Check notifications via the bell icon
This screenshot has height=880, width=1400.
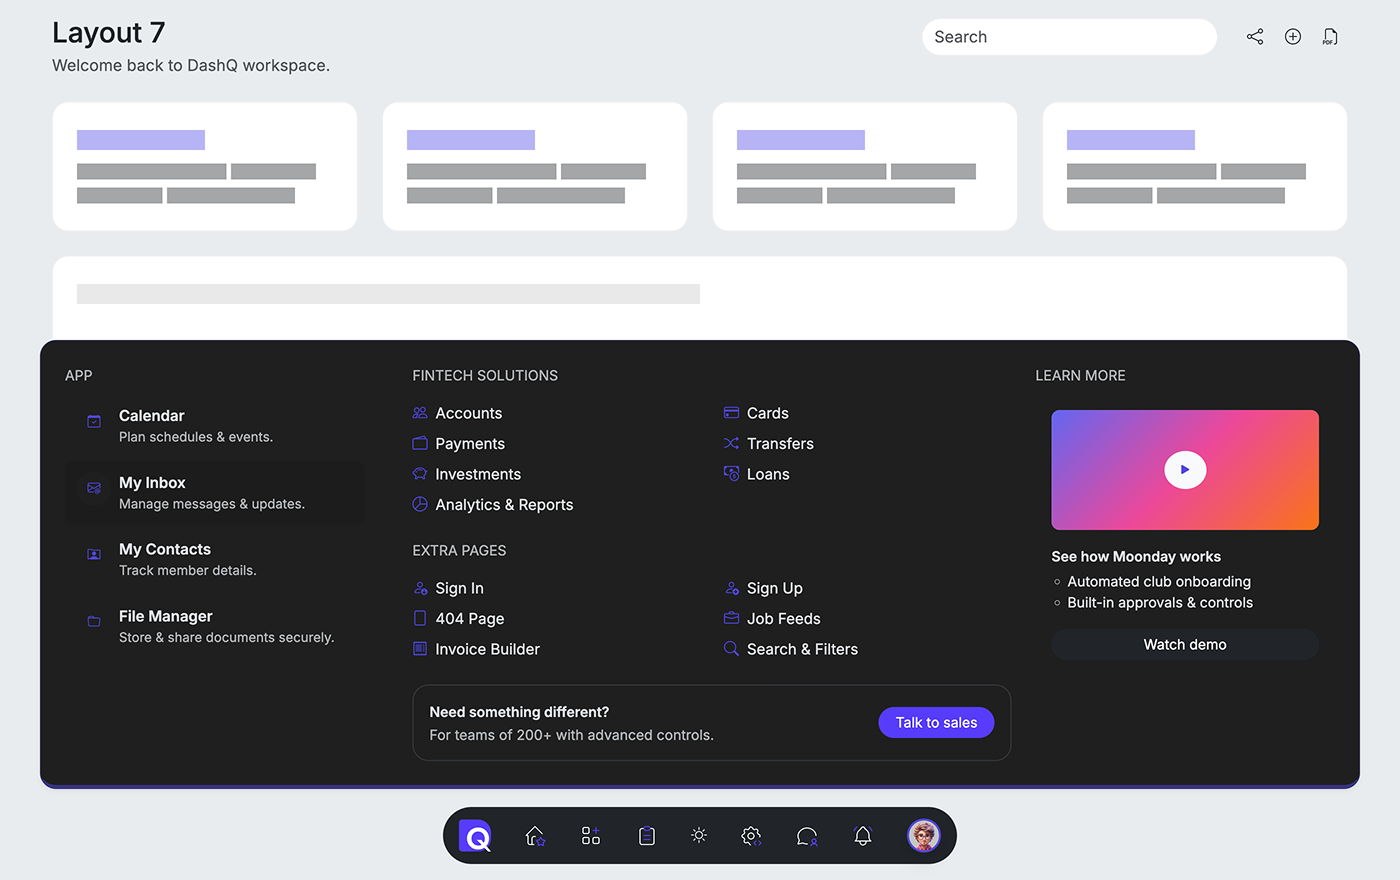coord(863,835)
